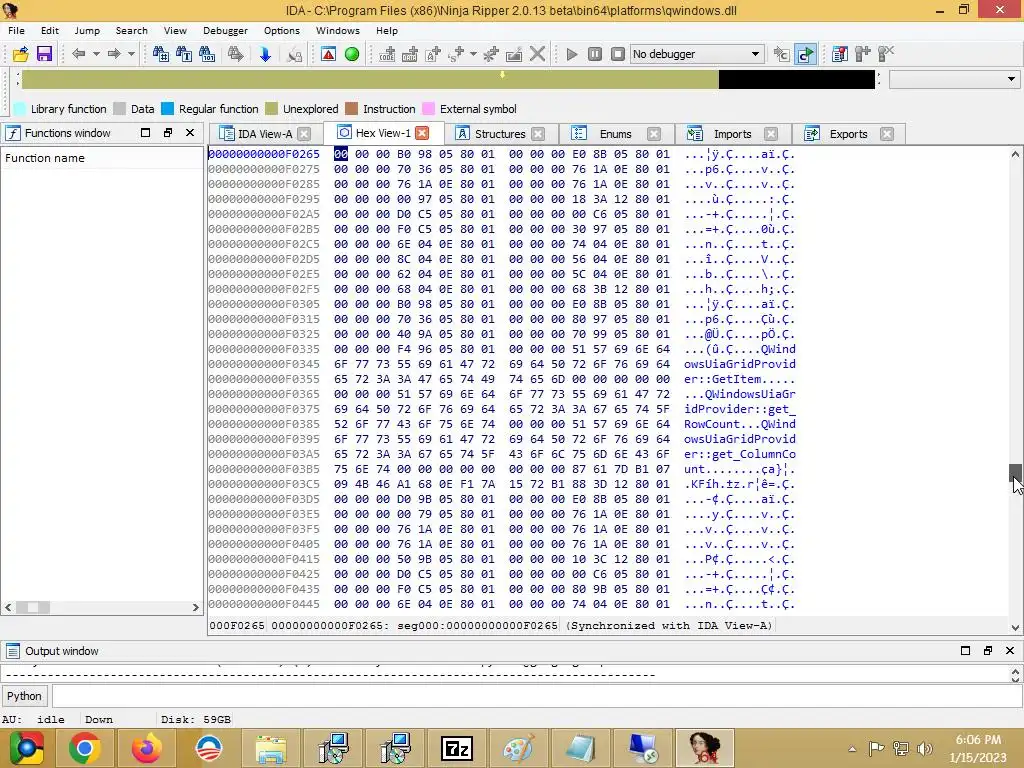
Task: Click the struct 's' plus toolbar icon
Action: point(456,54)
